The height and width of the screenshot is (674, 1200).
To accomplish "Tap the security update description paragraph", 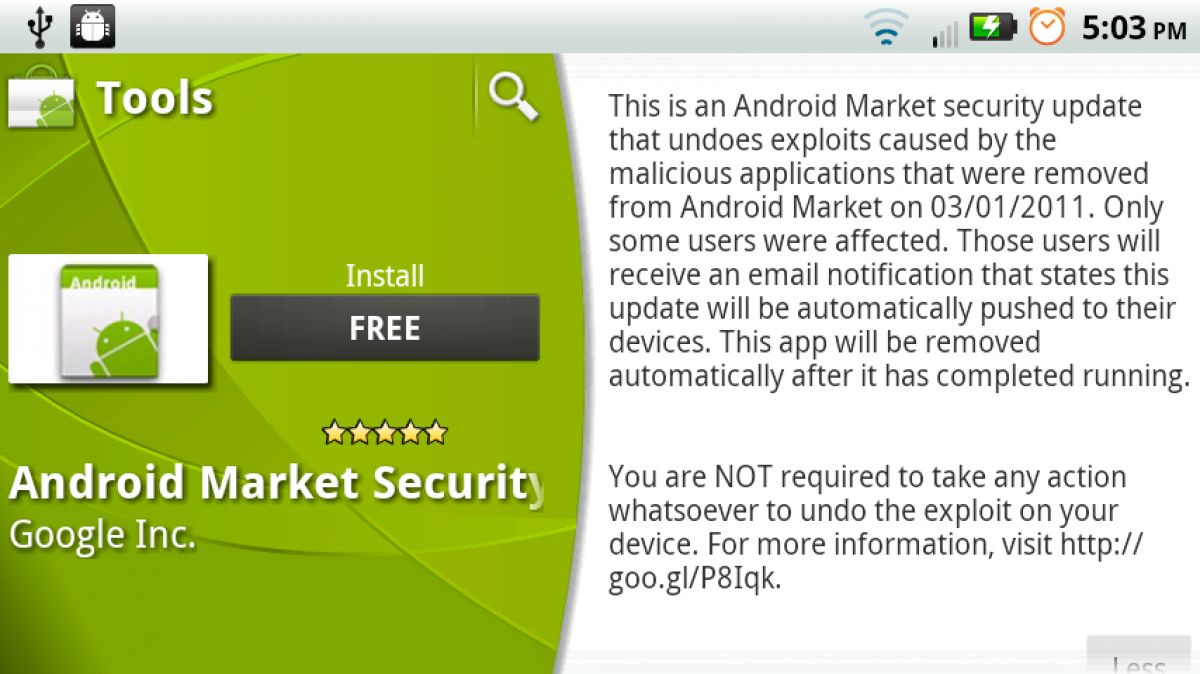I will pyautogui.click(x=898, y=241).
